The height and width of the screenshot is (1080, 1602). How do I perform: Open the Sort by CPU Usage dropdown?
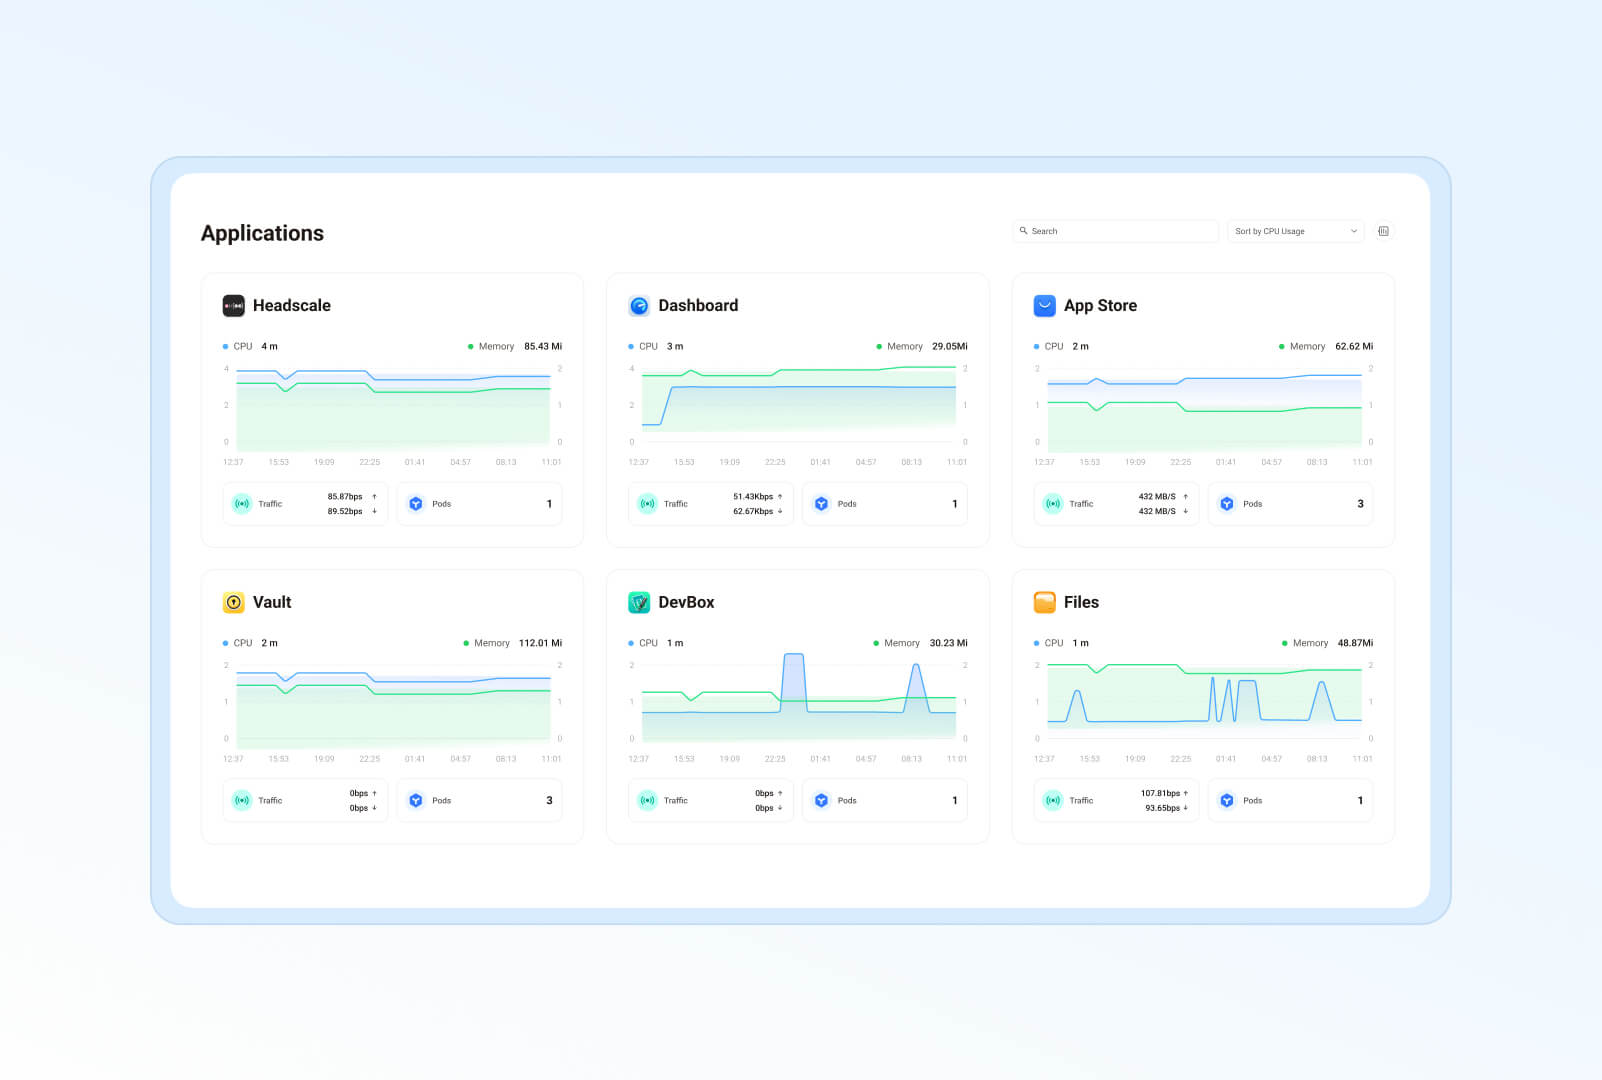1295,231
